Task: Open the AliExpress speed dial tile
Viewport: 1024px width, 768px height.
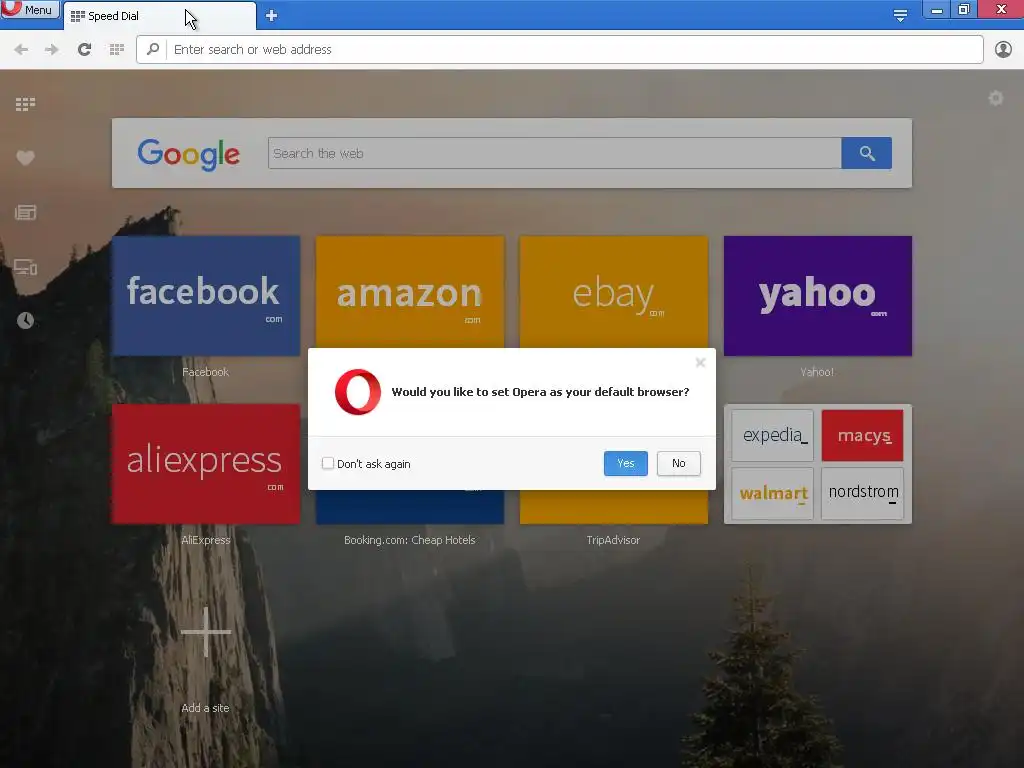Action: pyautogui.click(x=206, y=464)
